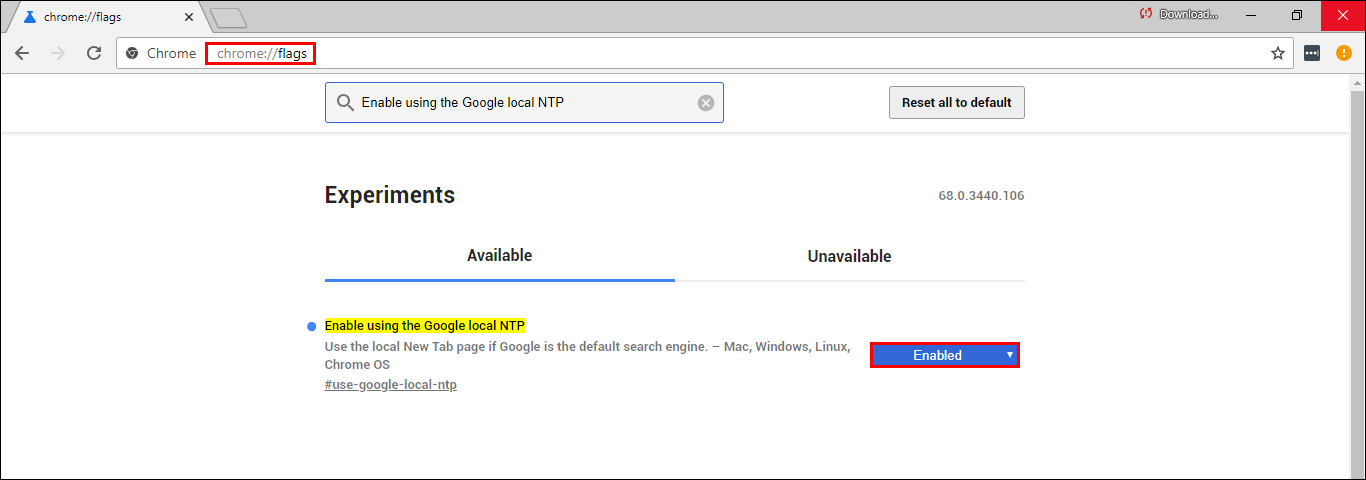Click the flag description 'Use the local New Tab page' text
This screenshot has width=1366, height=480.
click(588, 355)
